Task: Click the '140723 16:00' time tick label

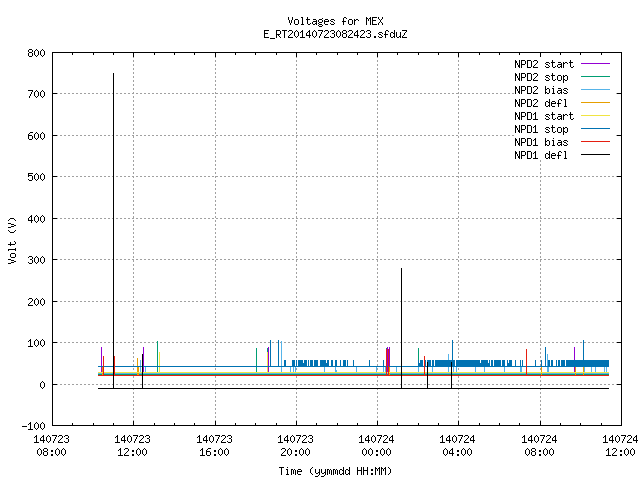Action: (214, 446)
